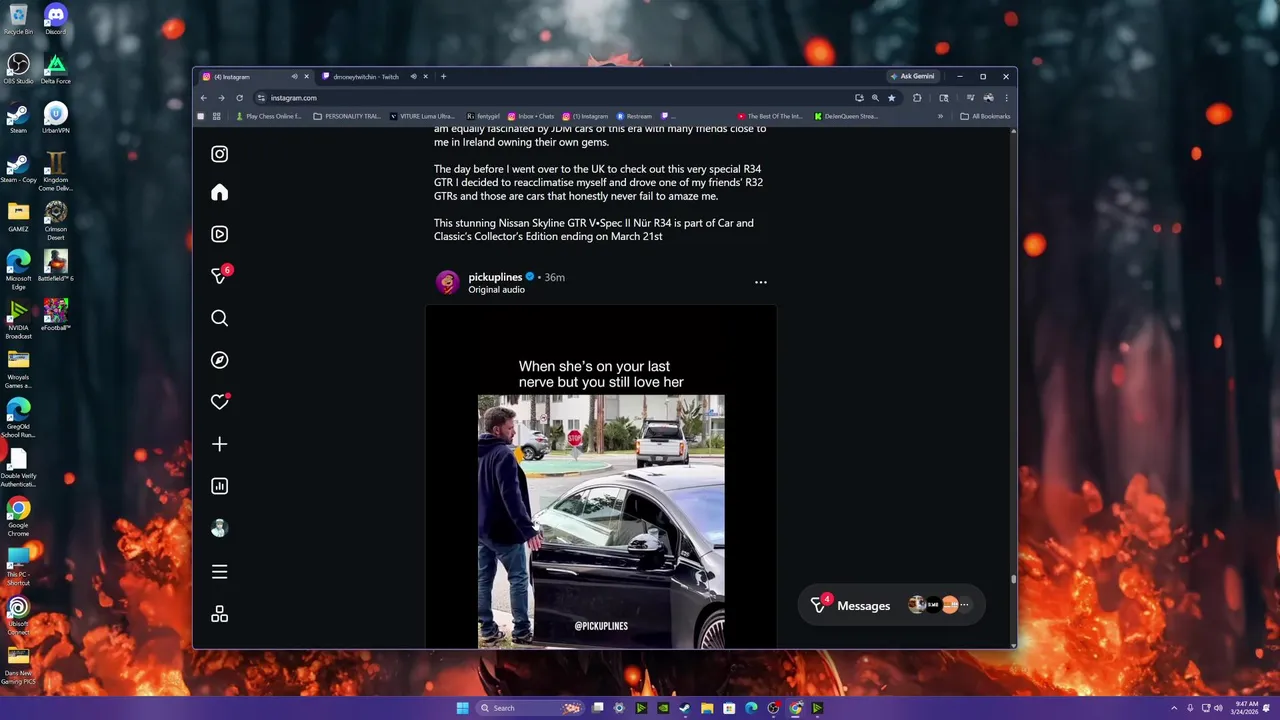Open pickuplines profile from username

tap(495, 277)
